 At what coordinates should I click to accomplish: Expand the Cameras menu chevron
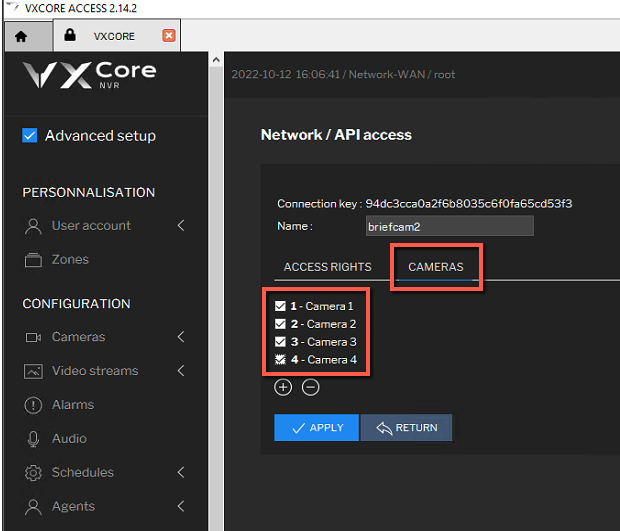[181, 337]
